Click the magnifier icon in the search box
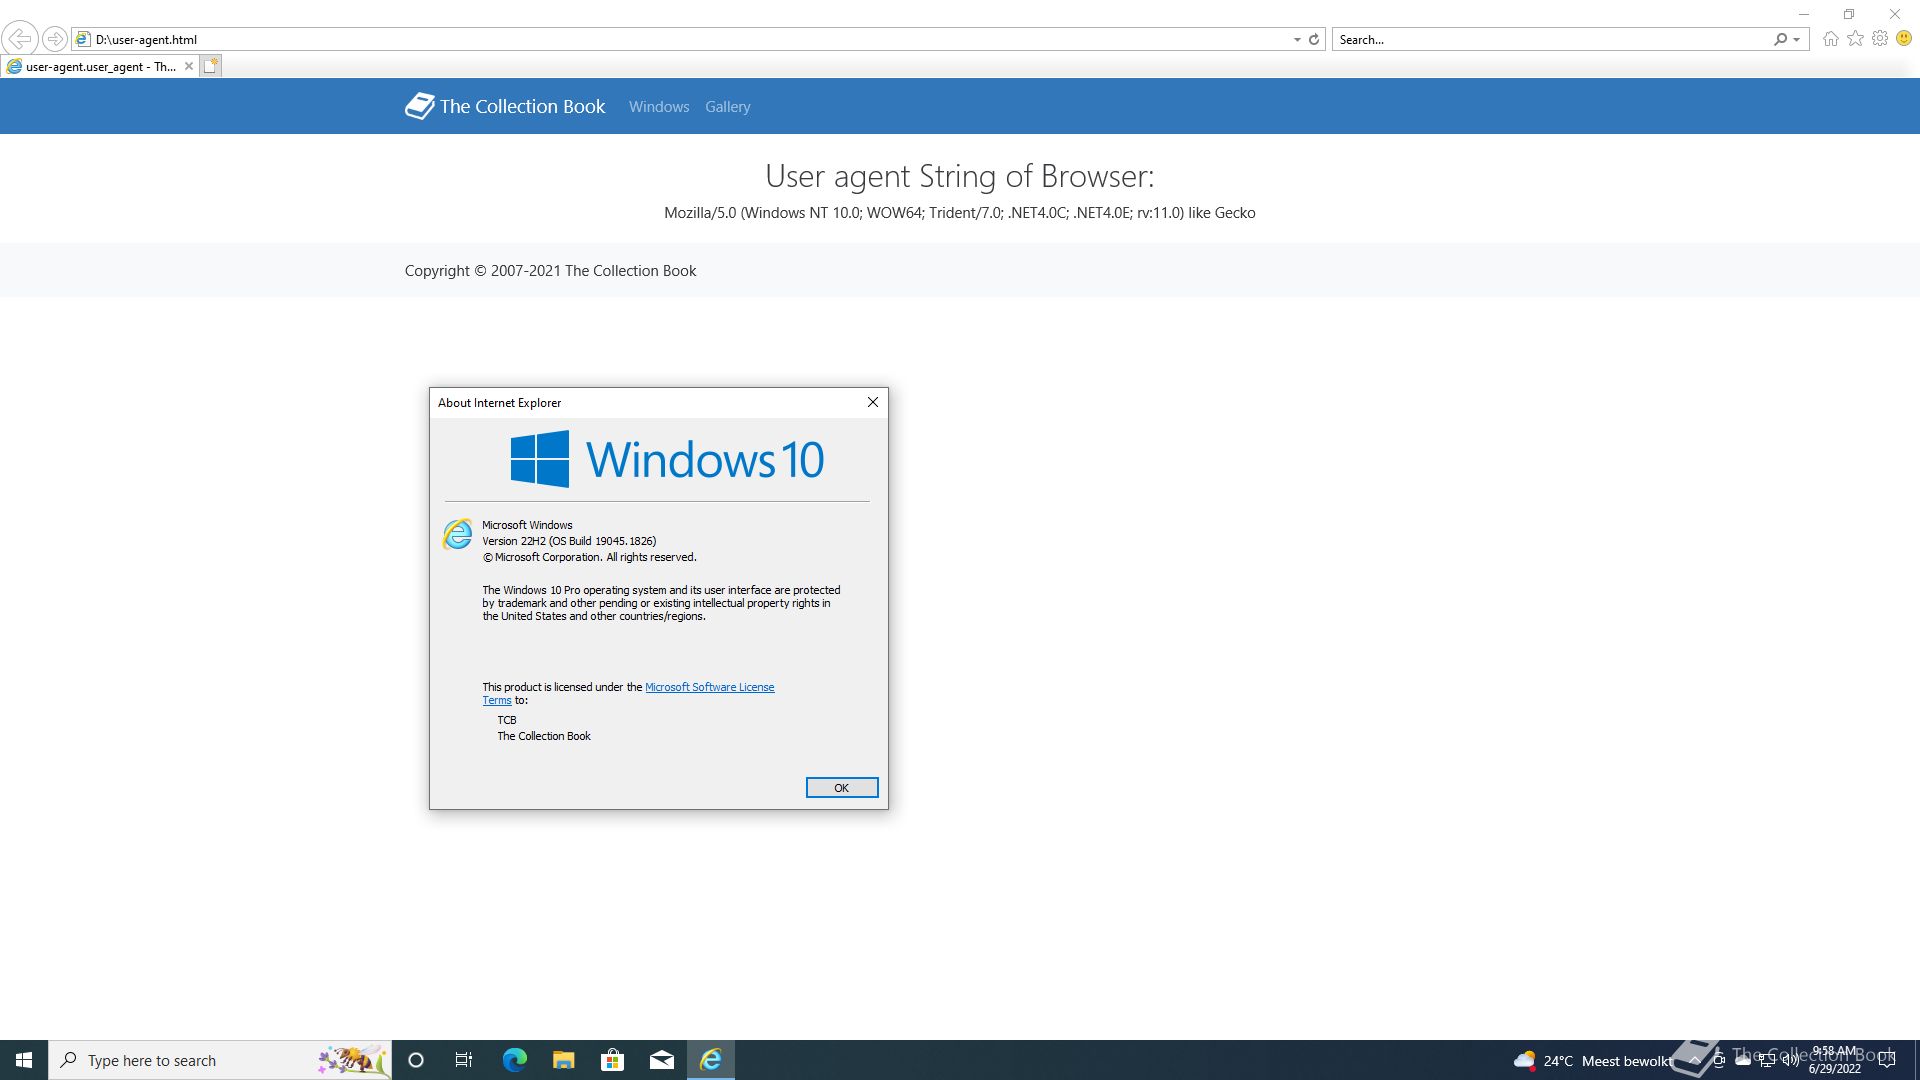This screenshot has width=1920, height=1080. [1780, 40]
